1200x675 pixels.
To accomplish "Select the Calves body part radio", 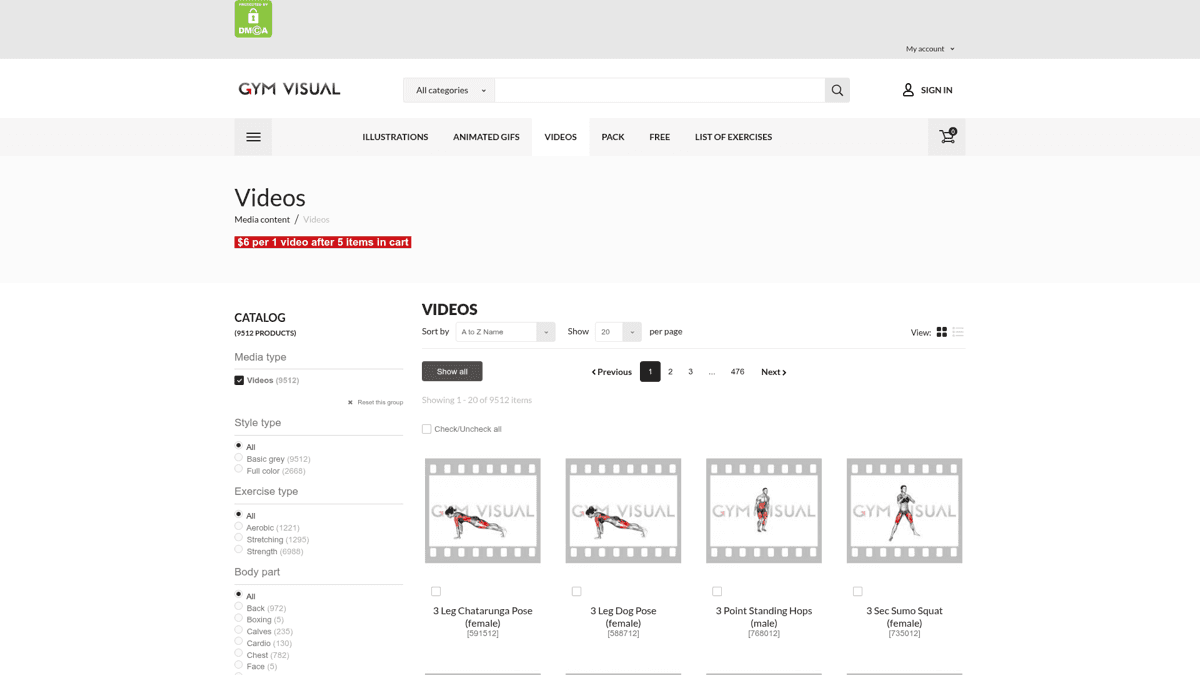I will point(238,630).
